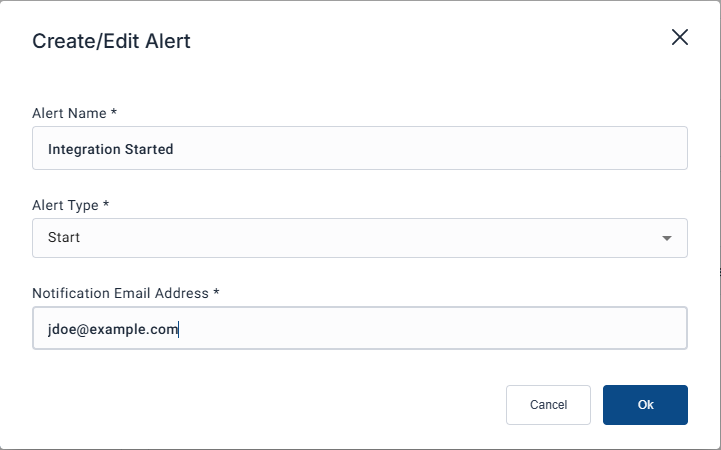Click the "Create/Edit Alert" dialog title
This screenshot has width=721, height=450.
pyautogui.click(x=111, y=41)
